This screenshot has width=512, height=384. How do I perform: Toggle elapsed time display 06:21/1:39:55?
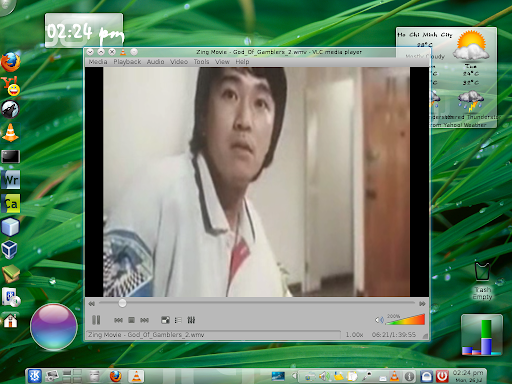point(394,334)
